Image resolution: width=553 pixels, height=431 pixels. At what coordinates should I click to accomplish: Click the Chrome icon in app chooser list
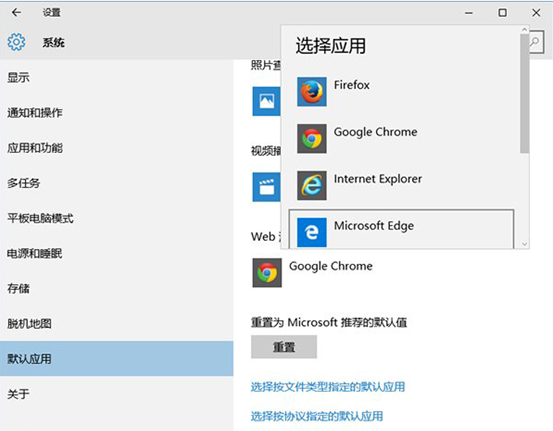coord(311,139)
